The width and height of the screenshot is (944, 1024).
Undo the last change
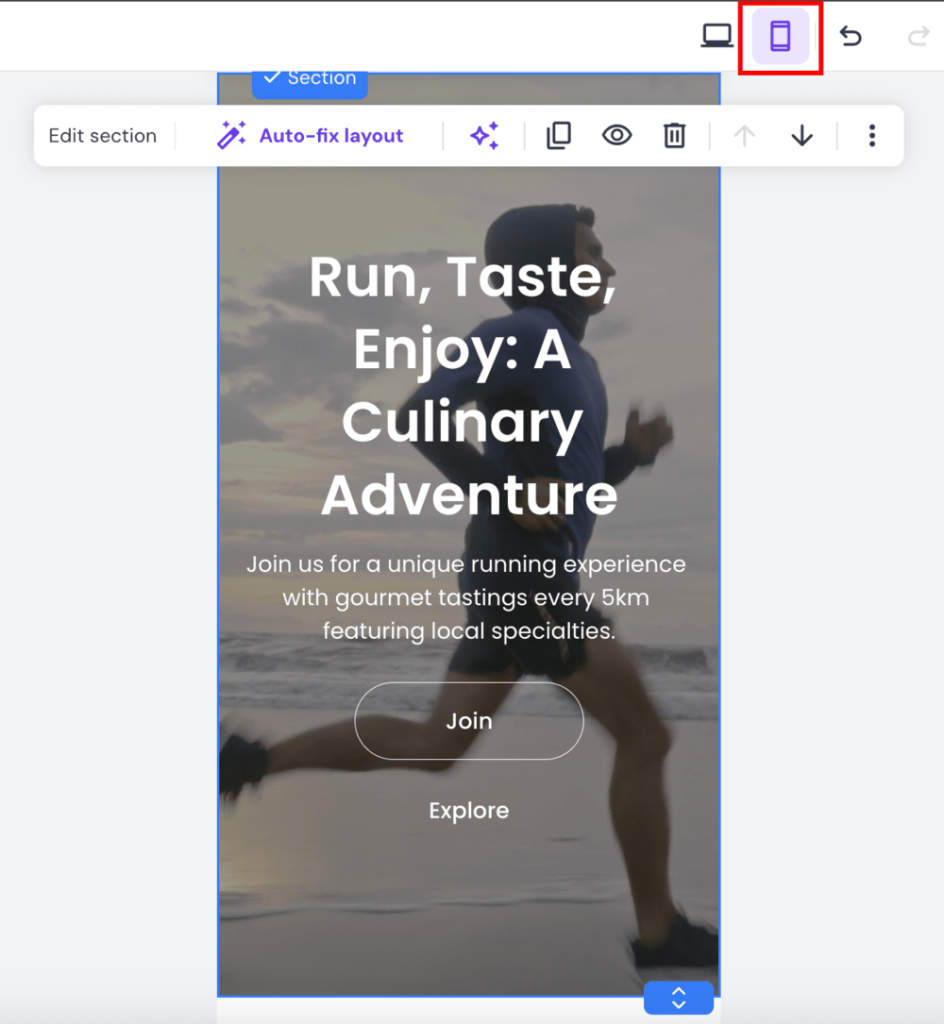(850, 36)
